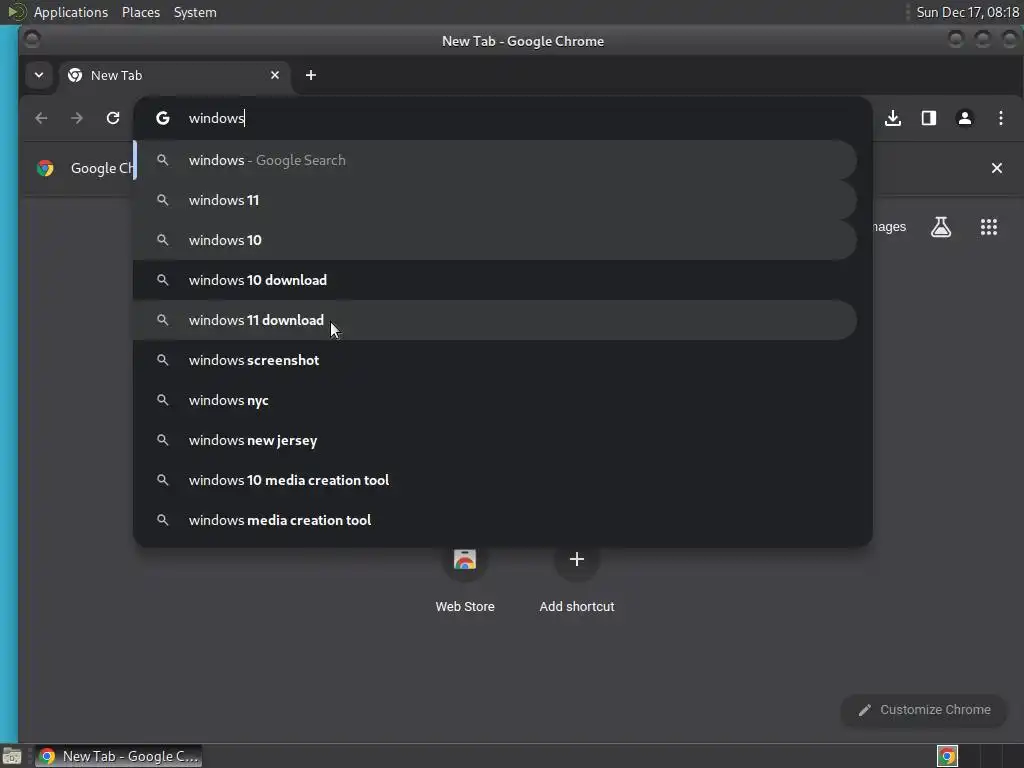Click the window menu icon on Chrome titlebar

(32, 40)
